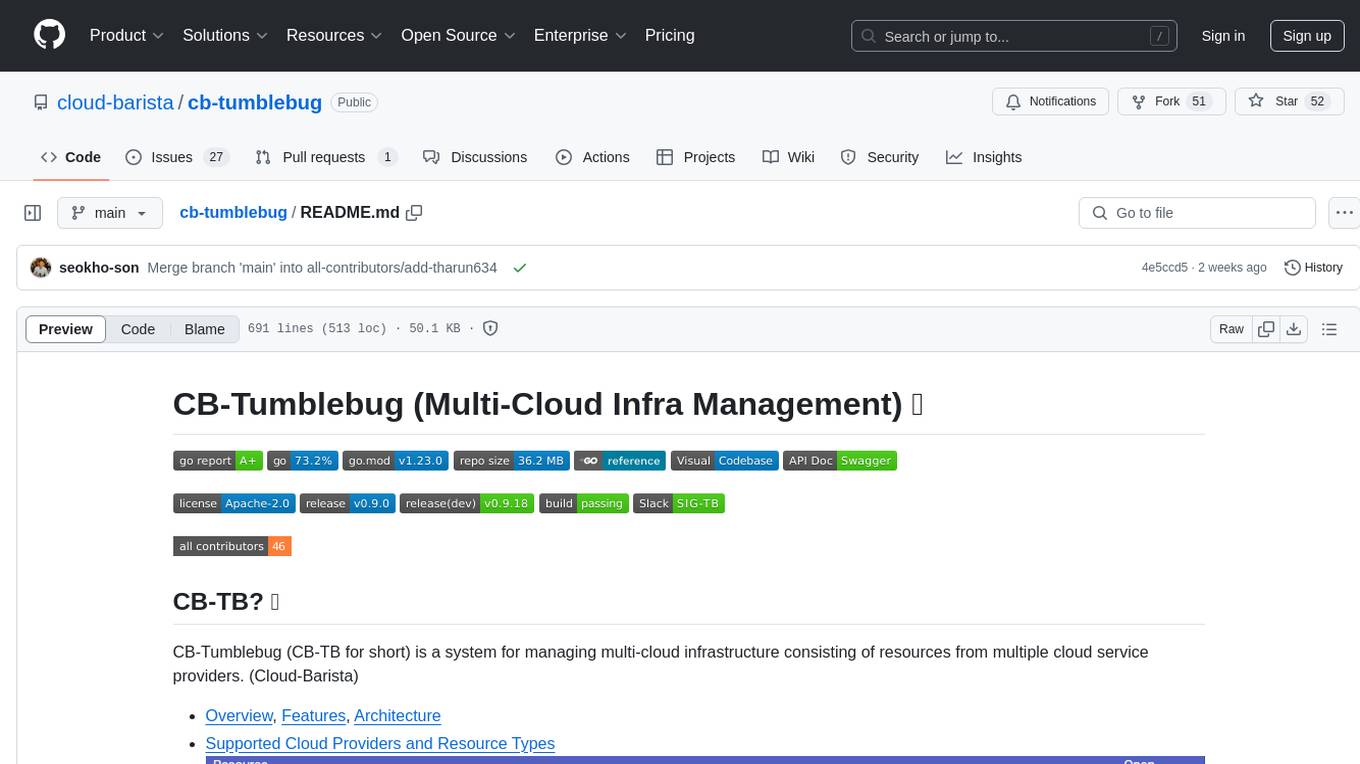
Task: Open the Pull requests tab
Action: click(x=325, y=157)
